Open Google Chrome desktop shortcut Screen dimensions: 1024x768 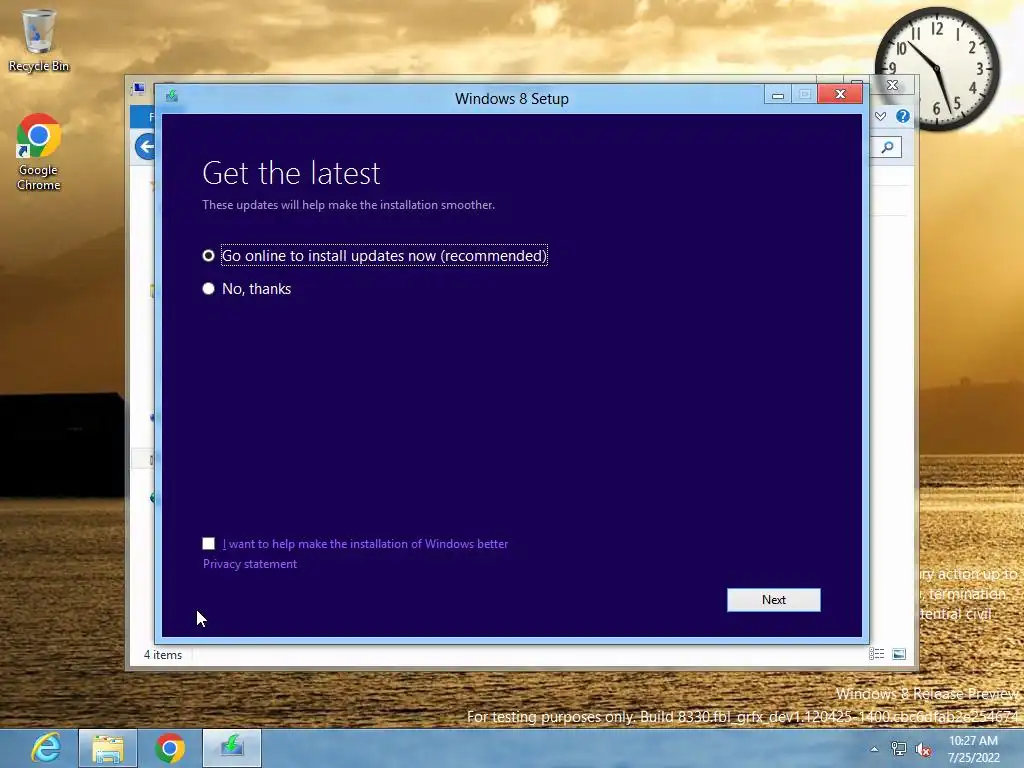coord(39,153)
